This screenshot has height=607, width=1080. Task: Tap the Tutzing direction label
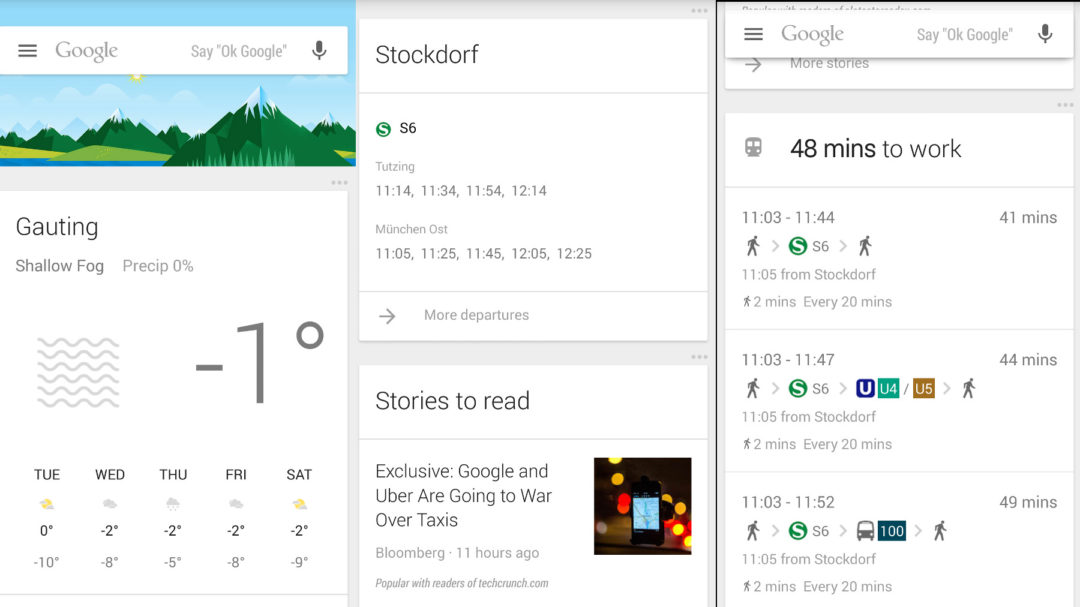coord(395,167)
